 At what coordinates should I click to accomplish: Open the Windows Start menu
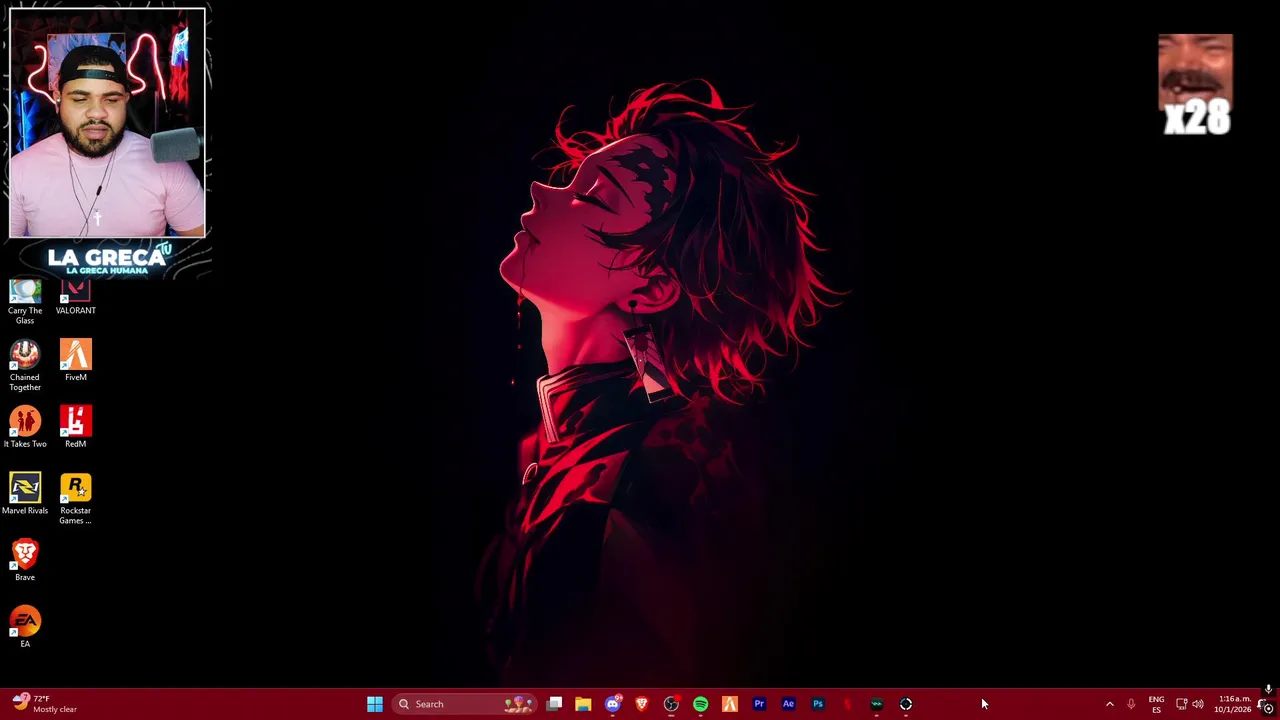point(375,704)
